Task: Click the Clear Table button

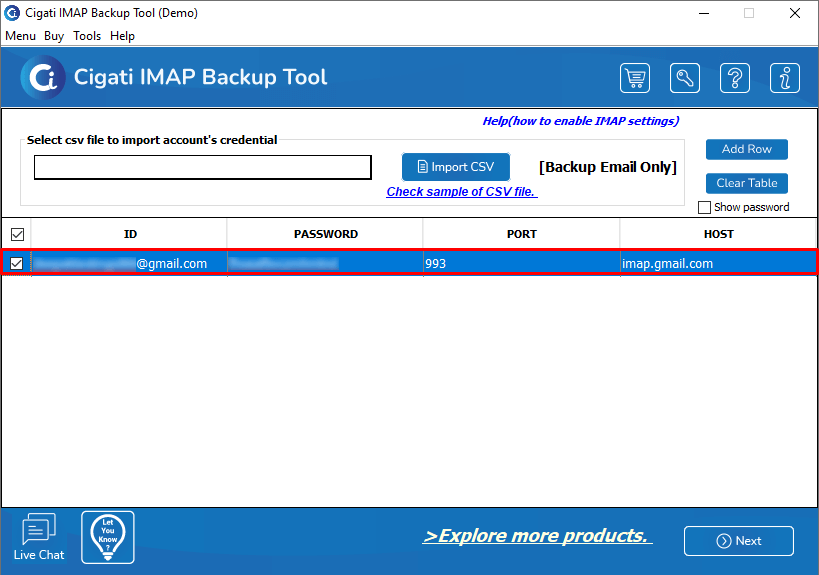Action: (x=746, y=183)
